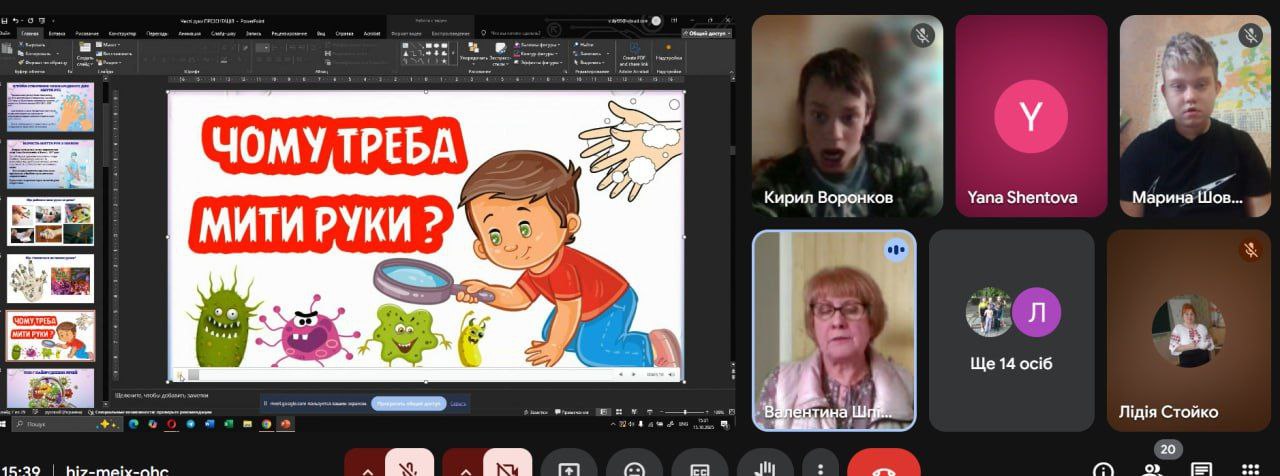Unmute the microphone in the call bar
This screenshot has height=476, width=1280.
(408, 466)
